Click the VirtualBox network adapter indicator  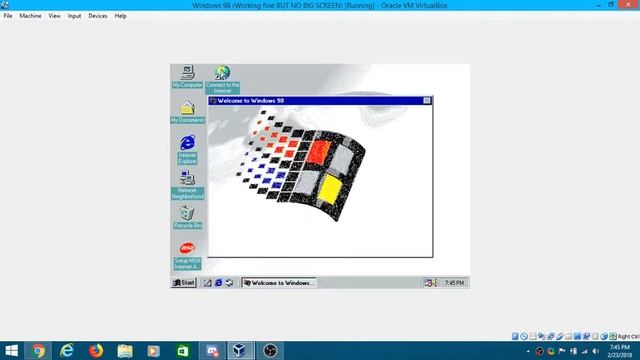coord(551,336)
